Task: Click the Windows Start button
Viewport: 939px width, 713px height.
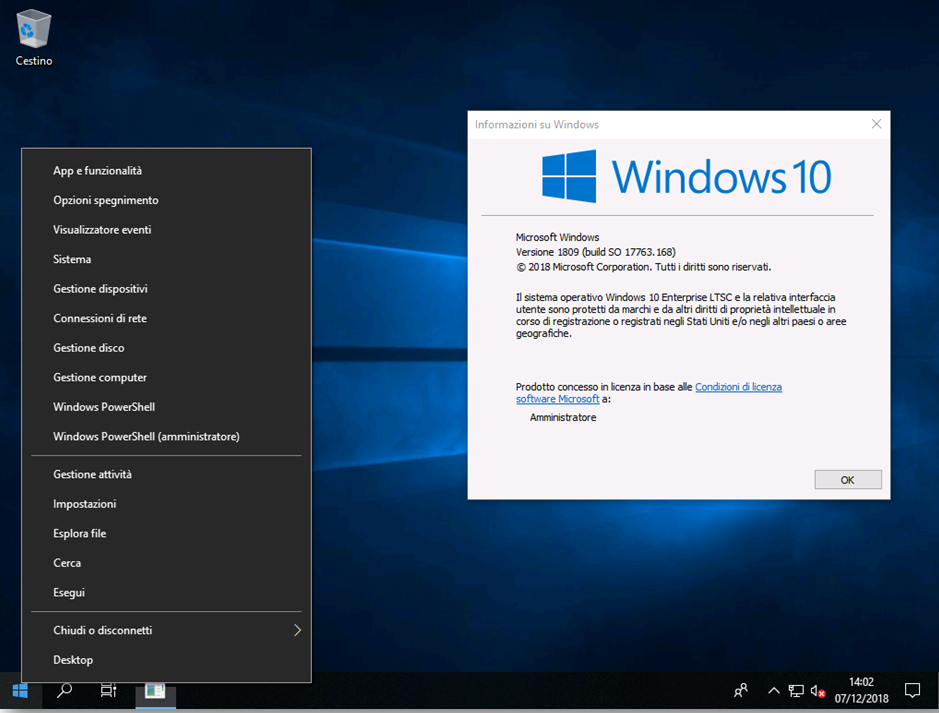Action: point(20,691)
